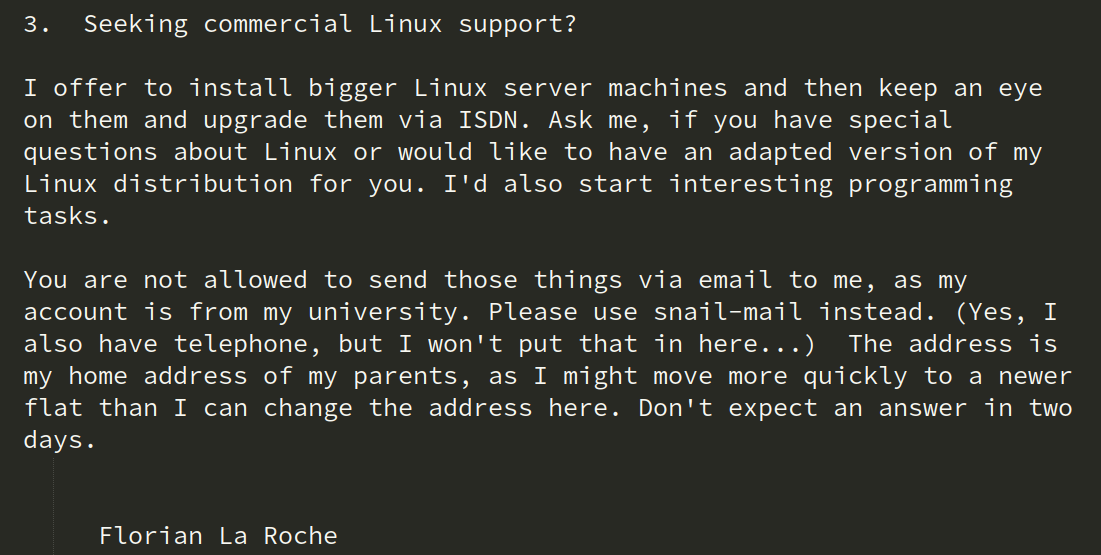Screen dimensions: 1101x555
Task: Click the name "Florian La Roche"
Action: (218, 537)
